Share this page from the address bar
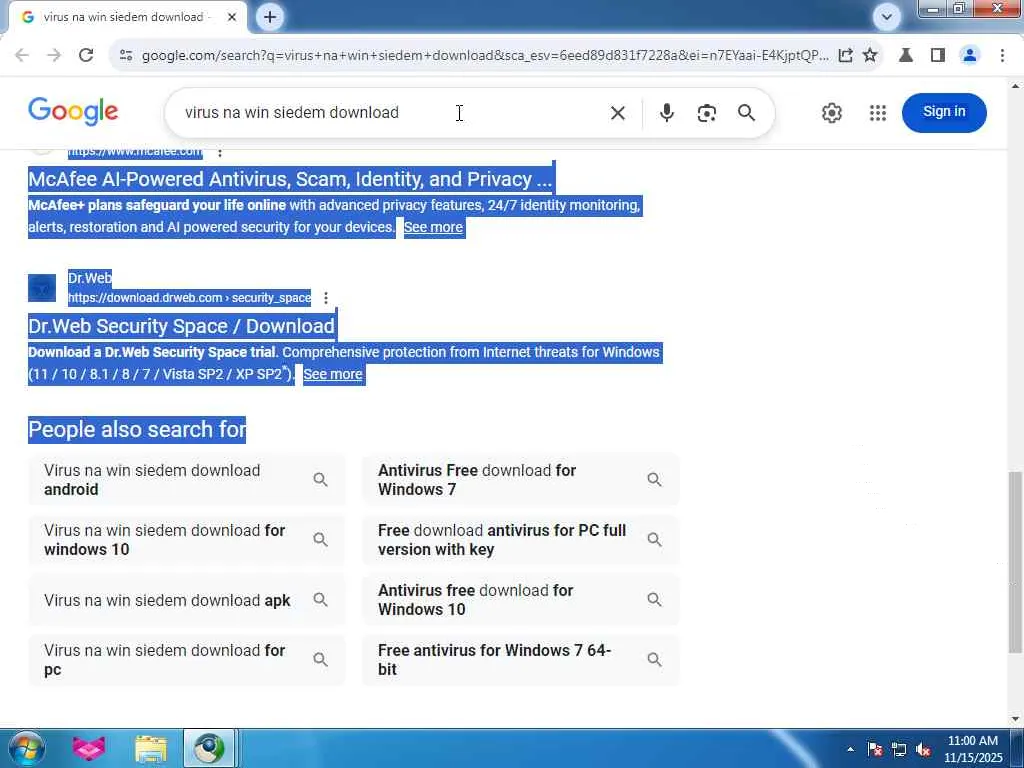Viewport: 1024px width, 768px height. pyautogui.click(x=845, y=56)
